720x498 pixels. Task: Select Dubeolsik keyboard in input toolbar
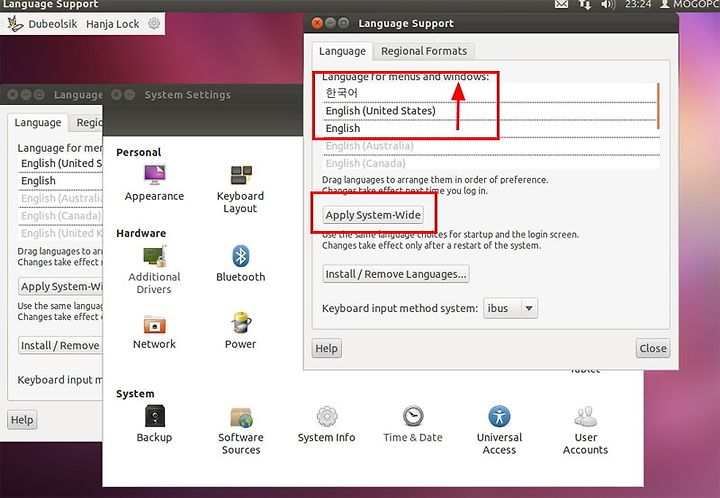(x=53, y=24)
